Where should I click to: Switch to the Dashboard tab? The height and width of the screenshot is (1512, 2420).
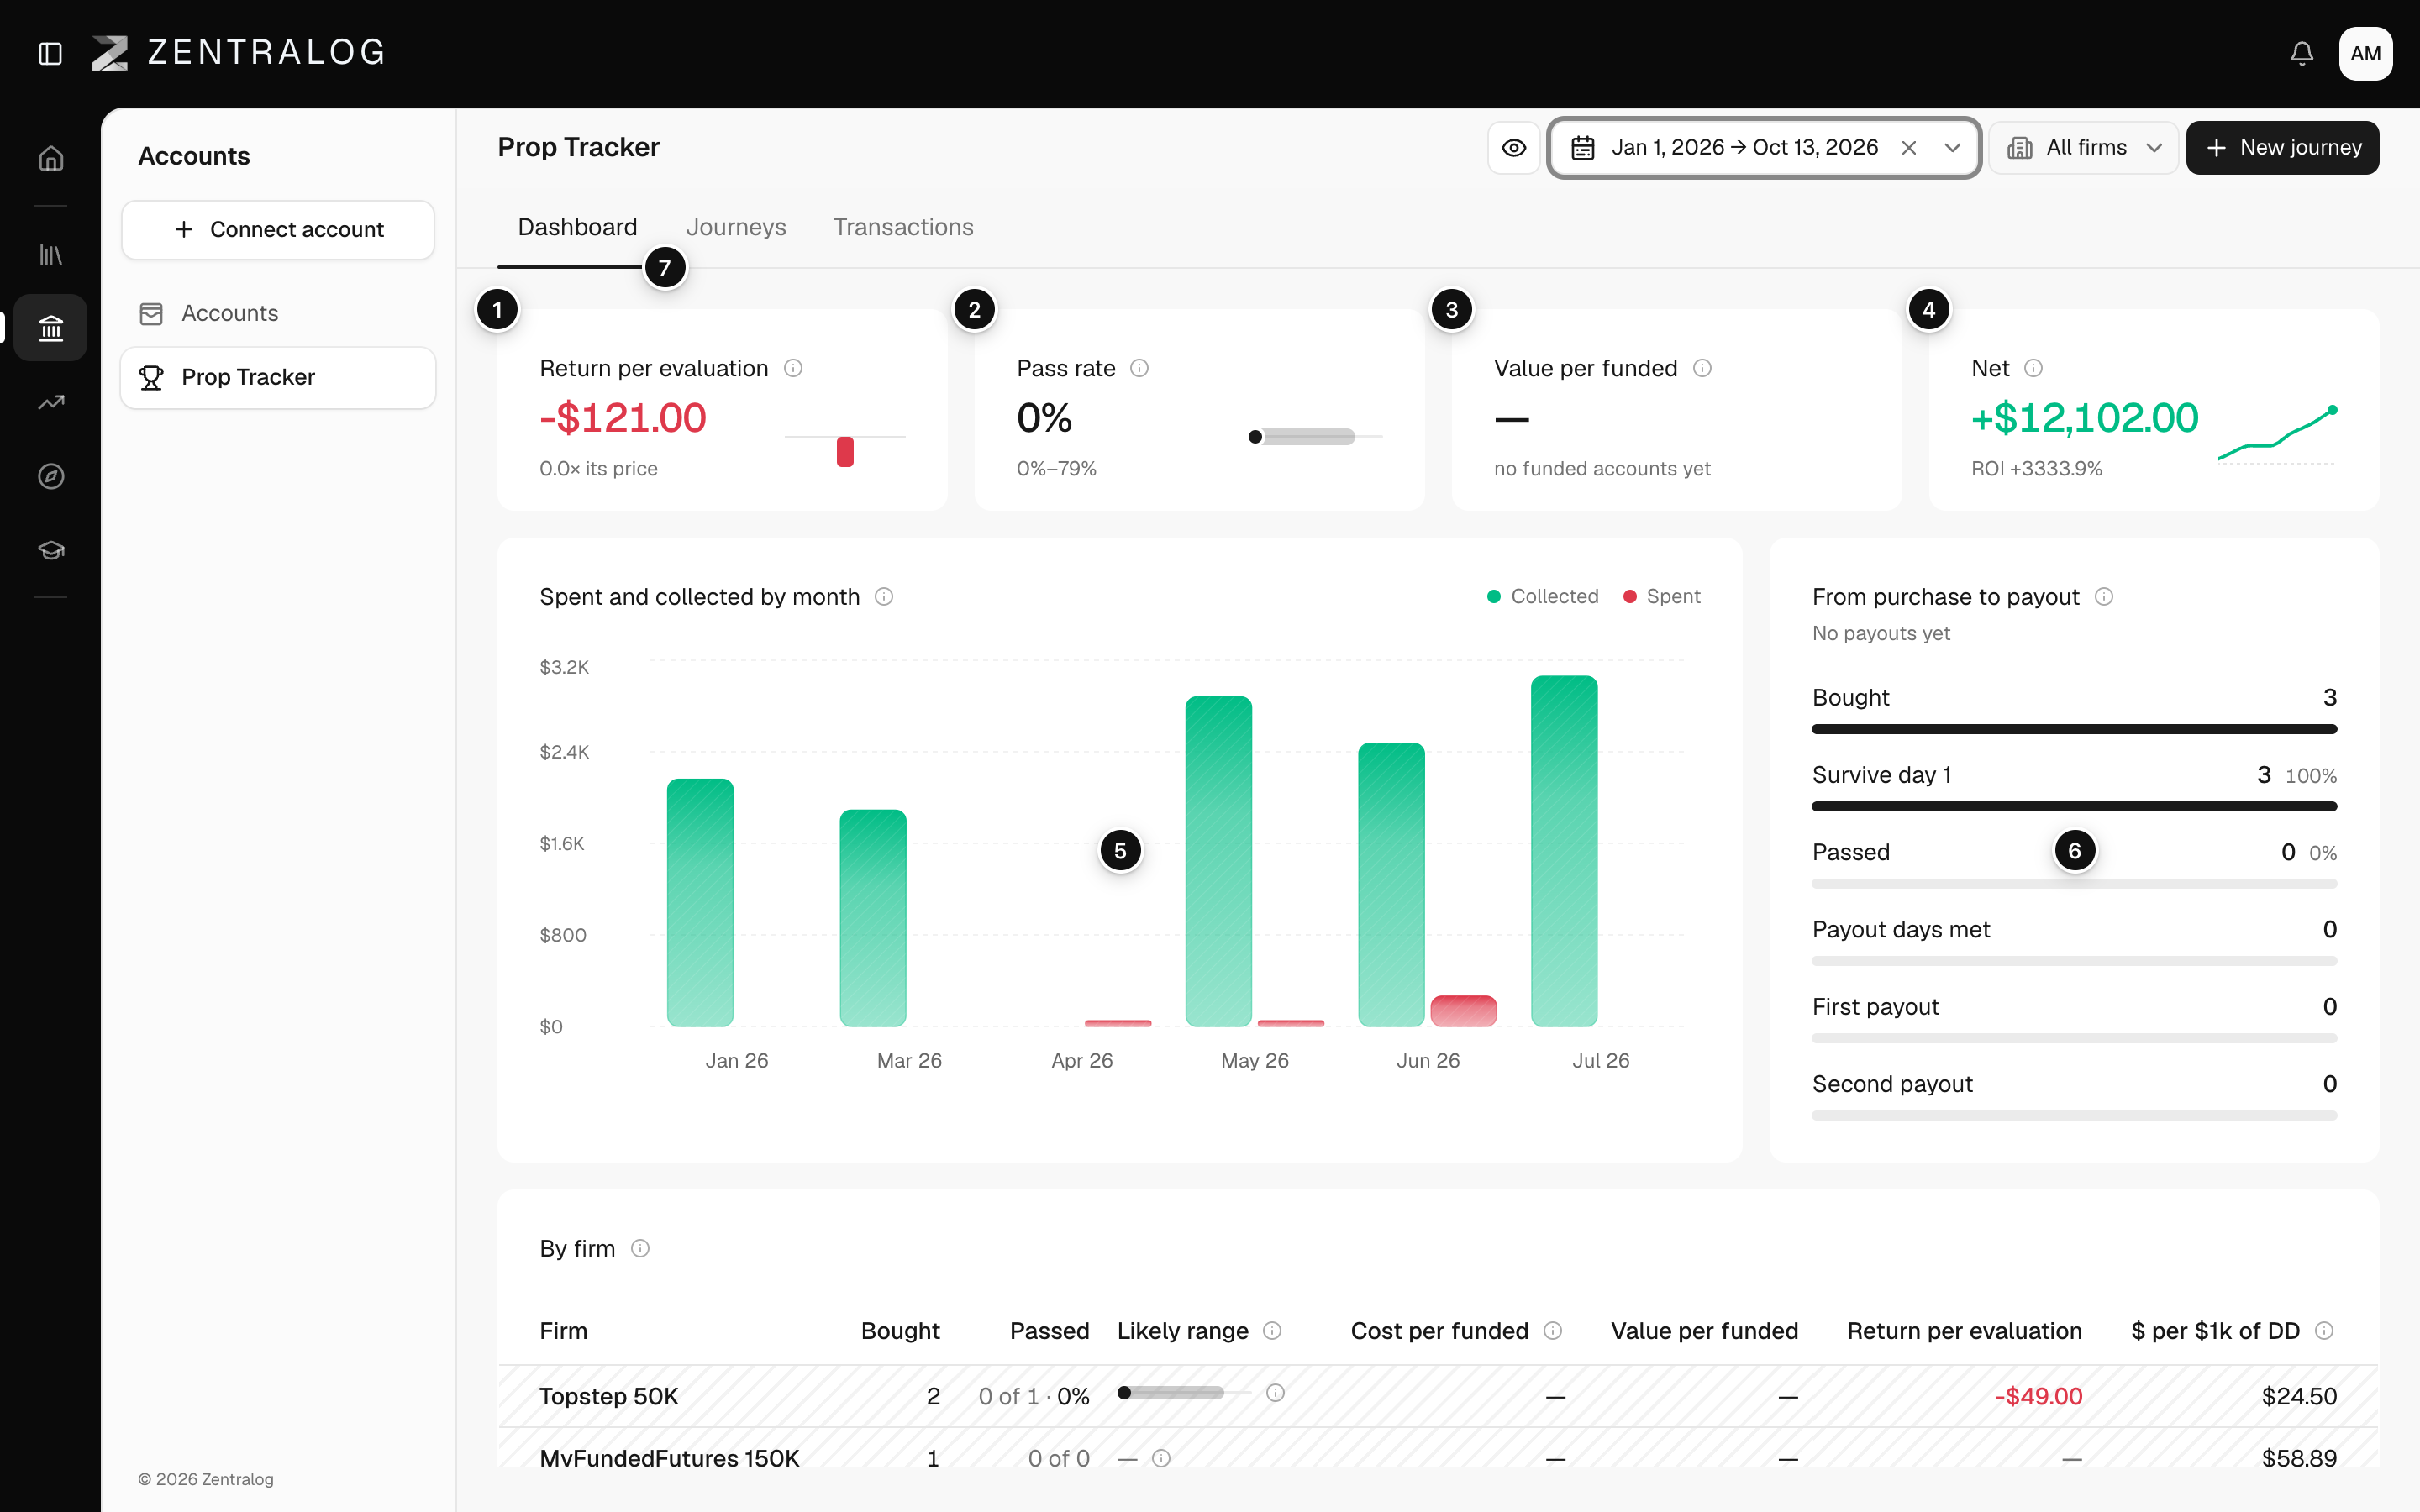[x=577, y=227]
